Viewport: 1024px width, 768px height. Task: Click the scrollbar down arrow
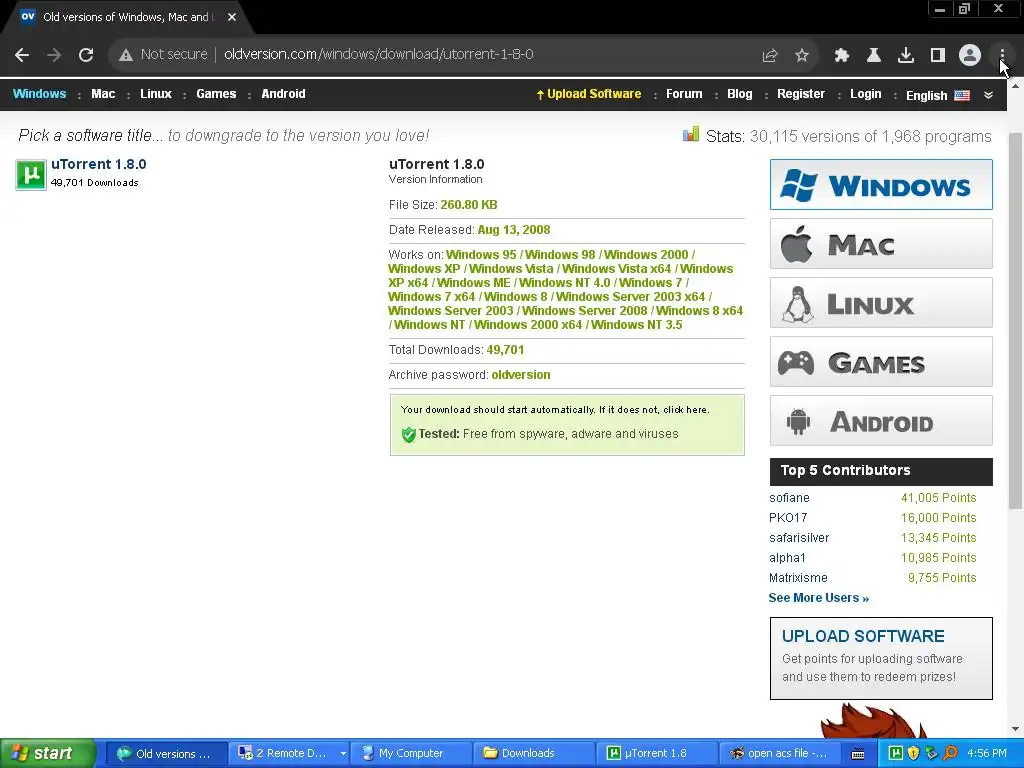(x=1015, y=729)
